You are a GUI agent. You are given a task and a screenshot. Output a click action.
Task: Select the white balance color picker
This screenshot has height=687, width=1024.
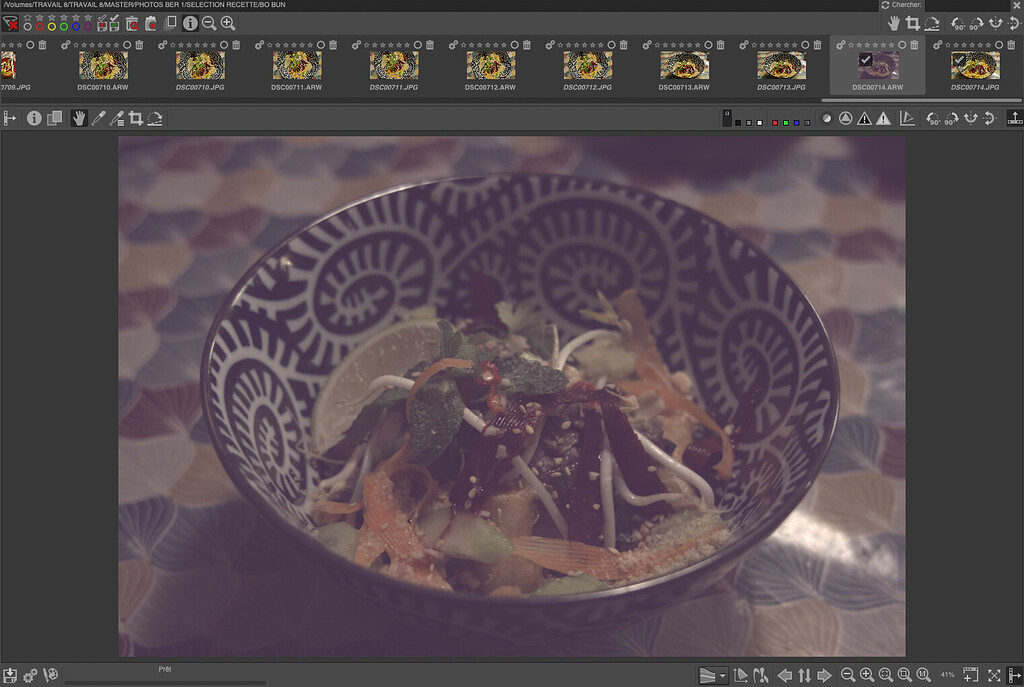[x=98, y=118]
